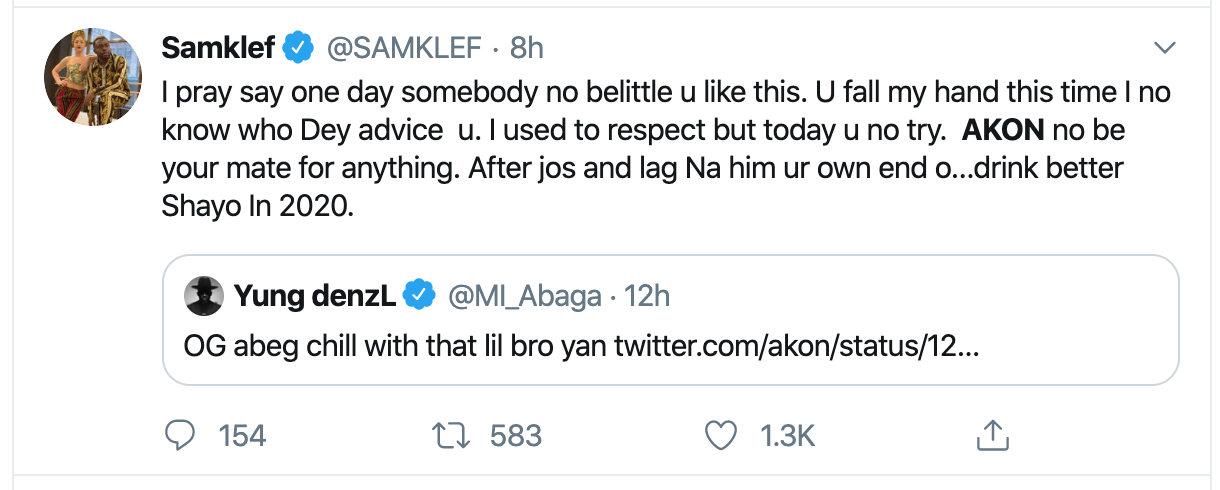
Task: Open the Yung denzL display name
Action: [316, 295]
